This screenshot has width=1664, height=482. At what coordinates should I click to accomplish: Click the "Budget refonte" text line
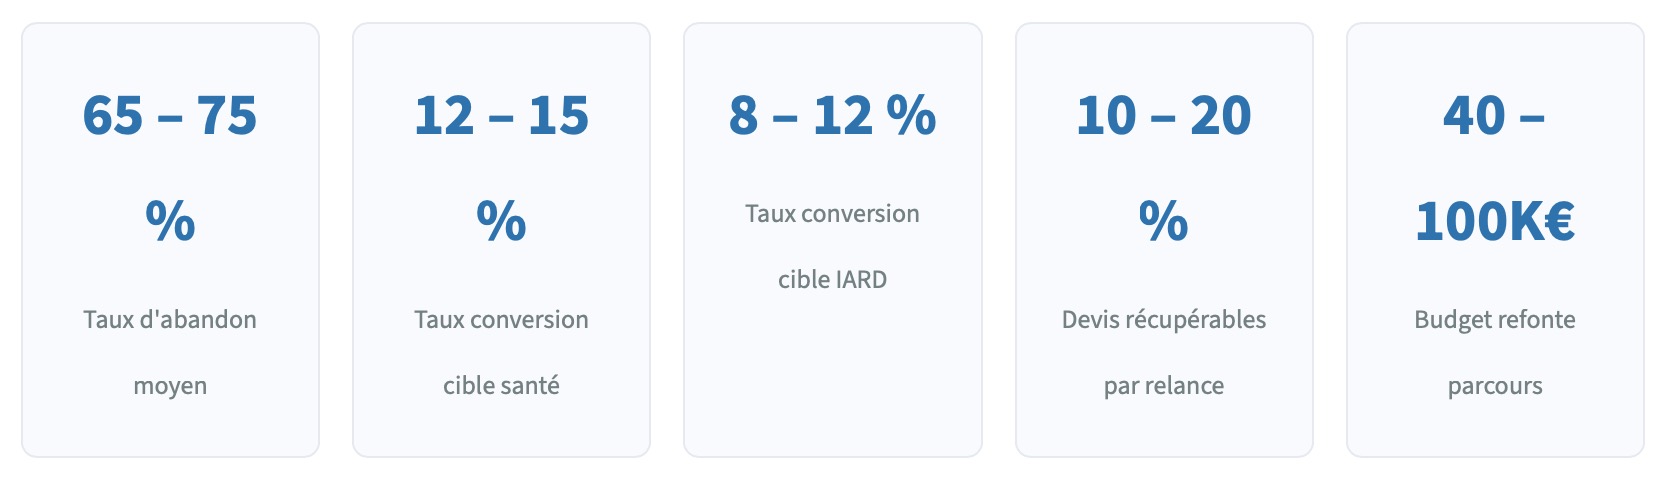coord(1494,320)
